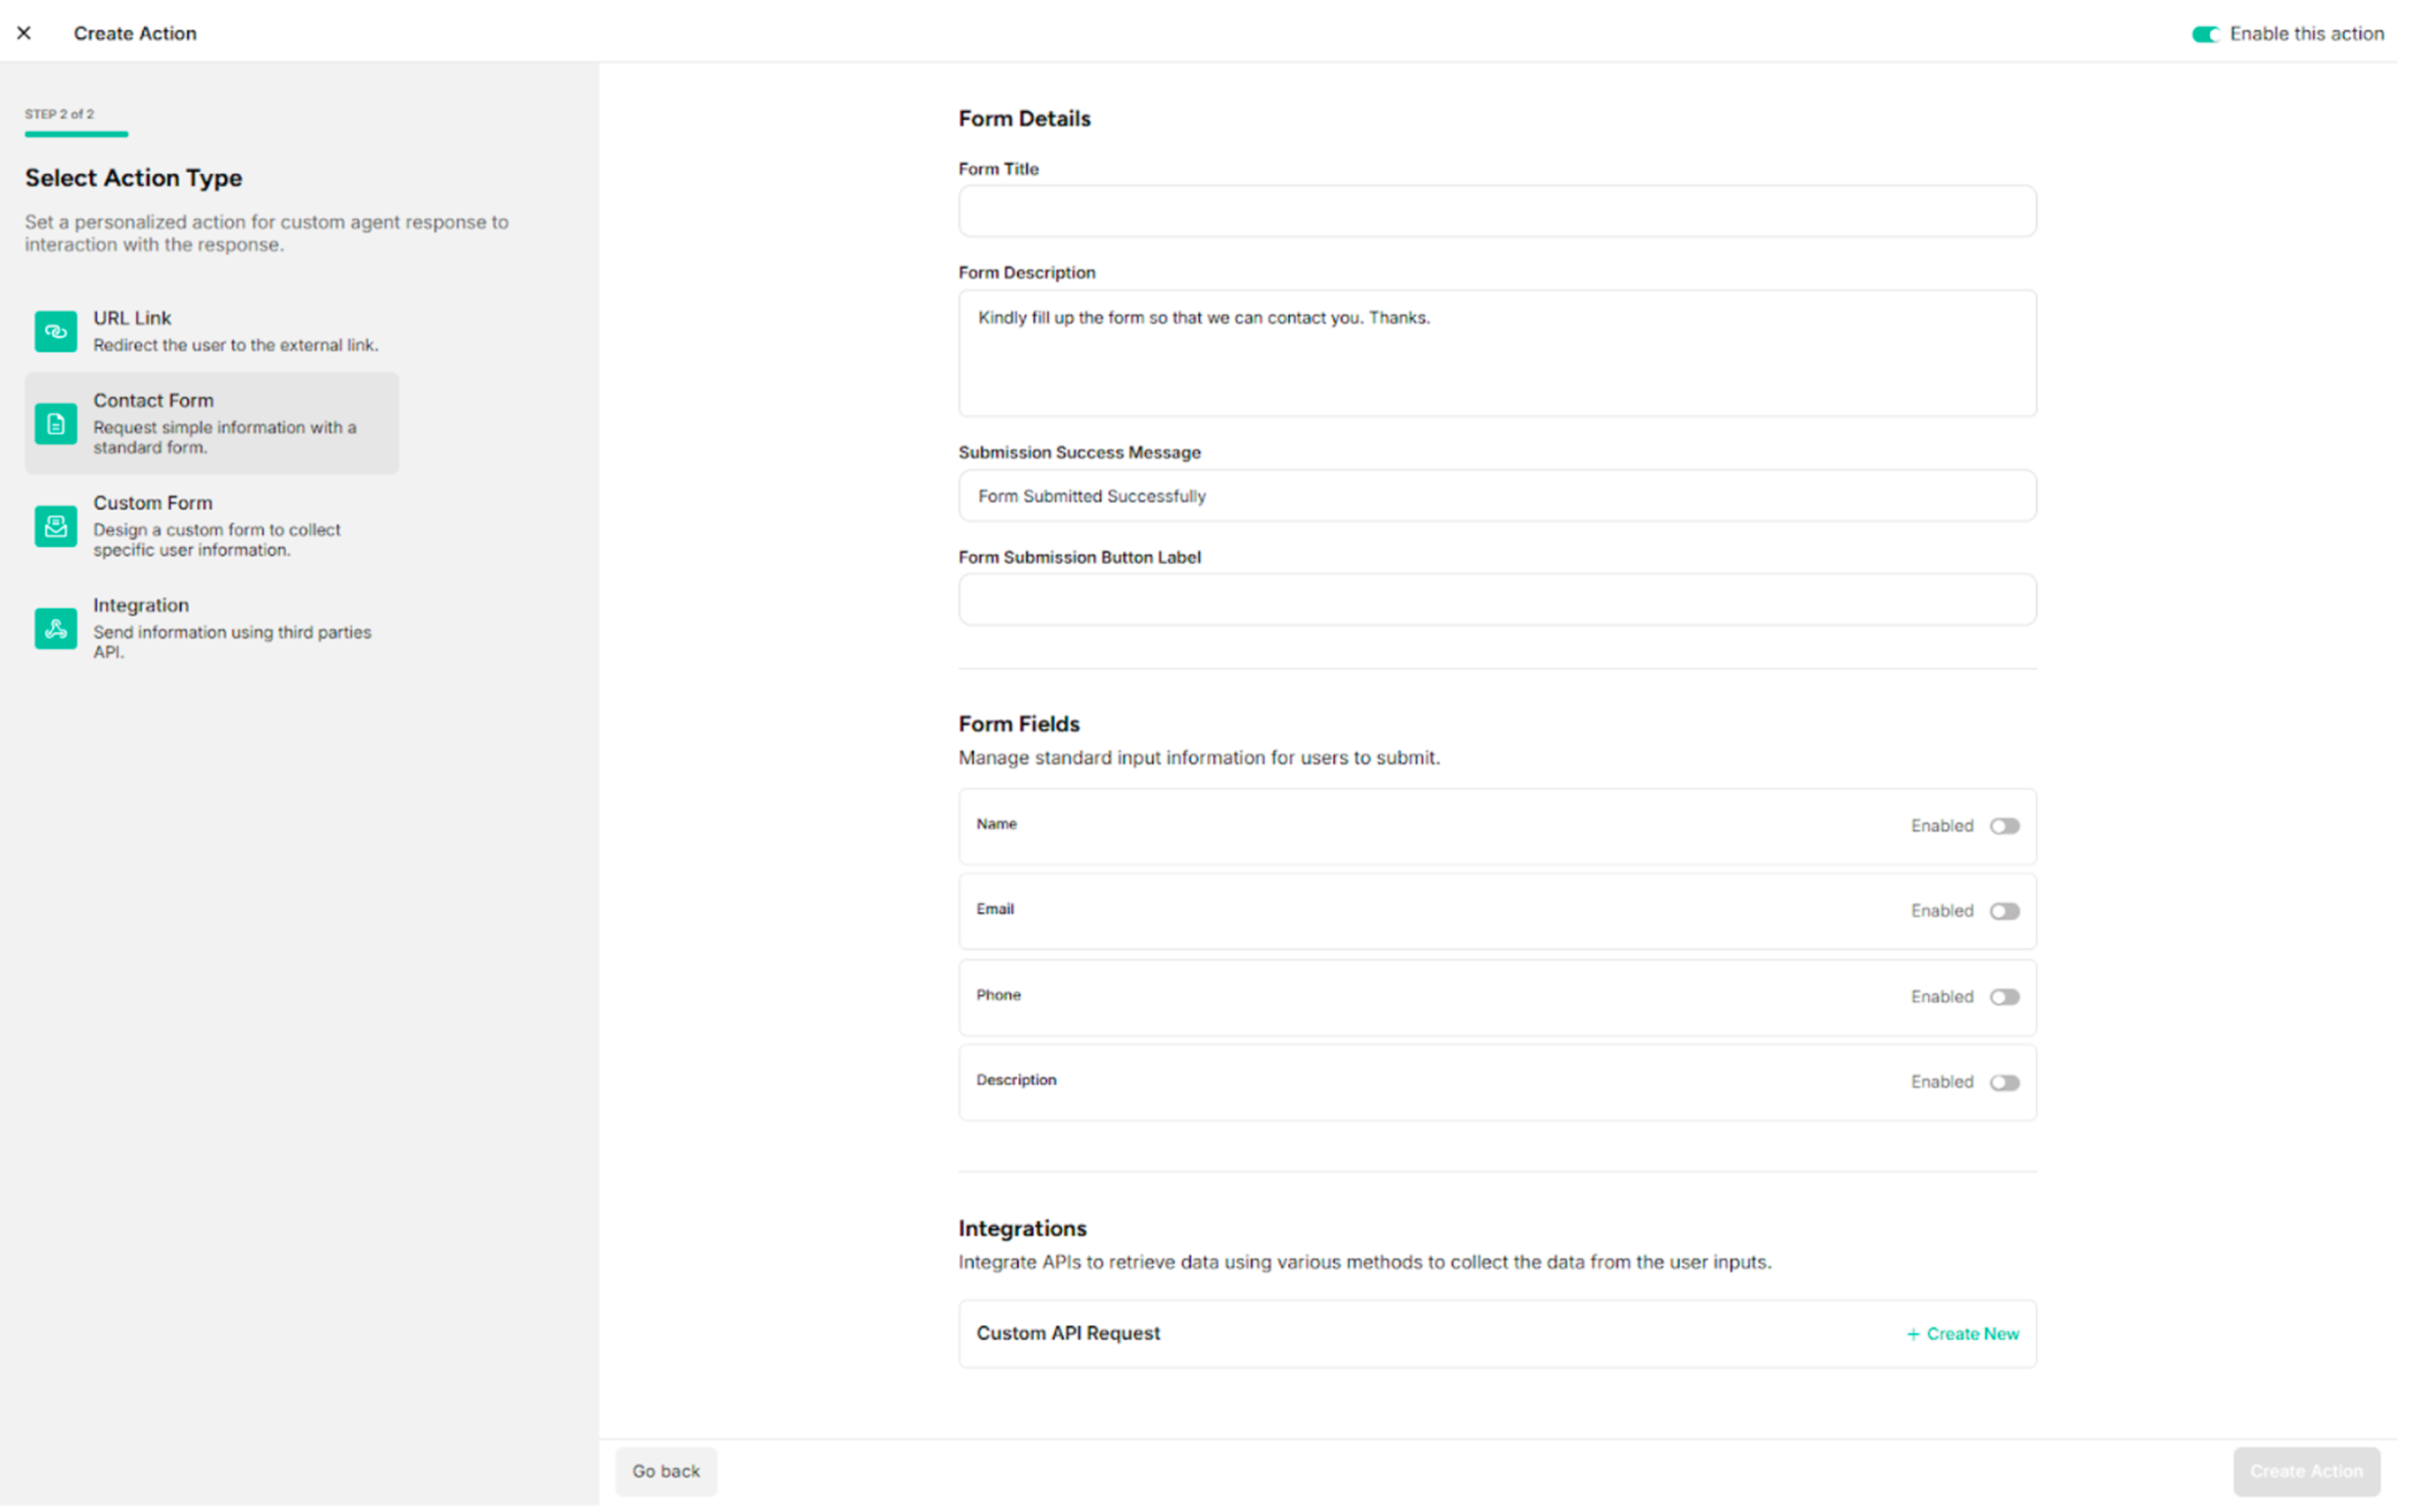
Task: Enable the Phone form field toggle
Action: click(2004, 997)
